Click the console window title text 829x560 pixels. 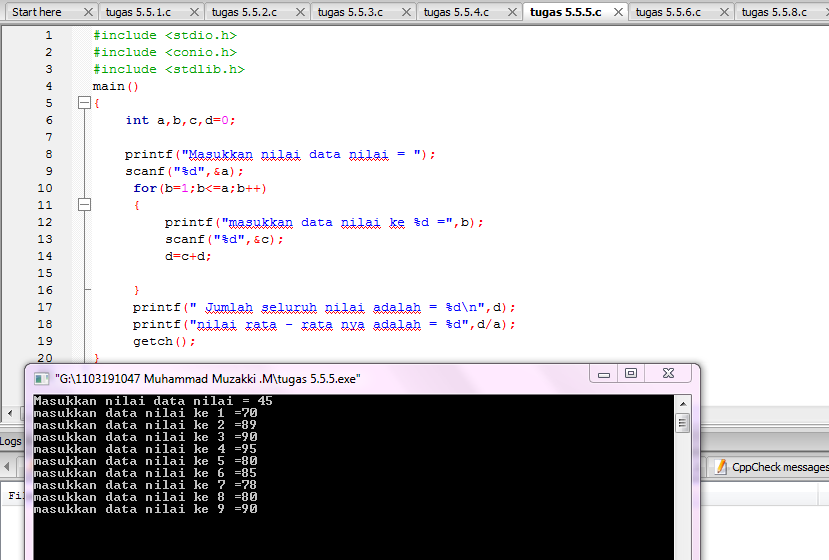(208, 379)
